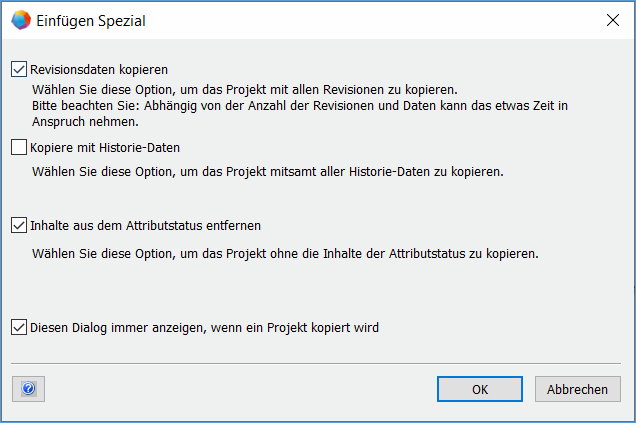636x423 pixels.
Task: Uncheck the Revisionsdaten kopieren checkbox
Action: coord(19,70)
